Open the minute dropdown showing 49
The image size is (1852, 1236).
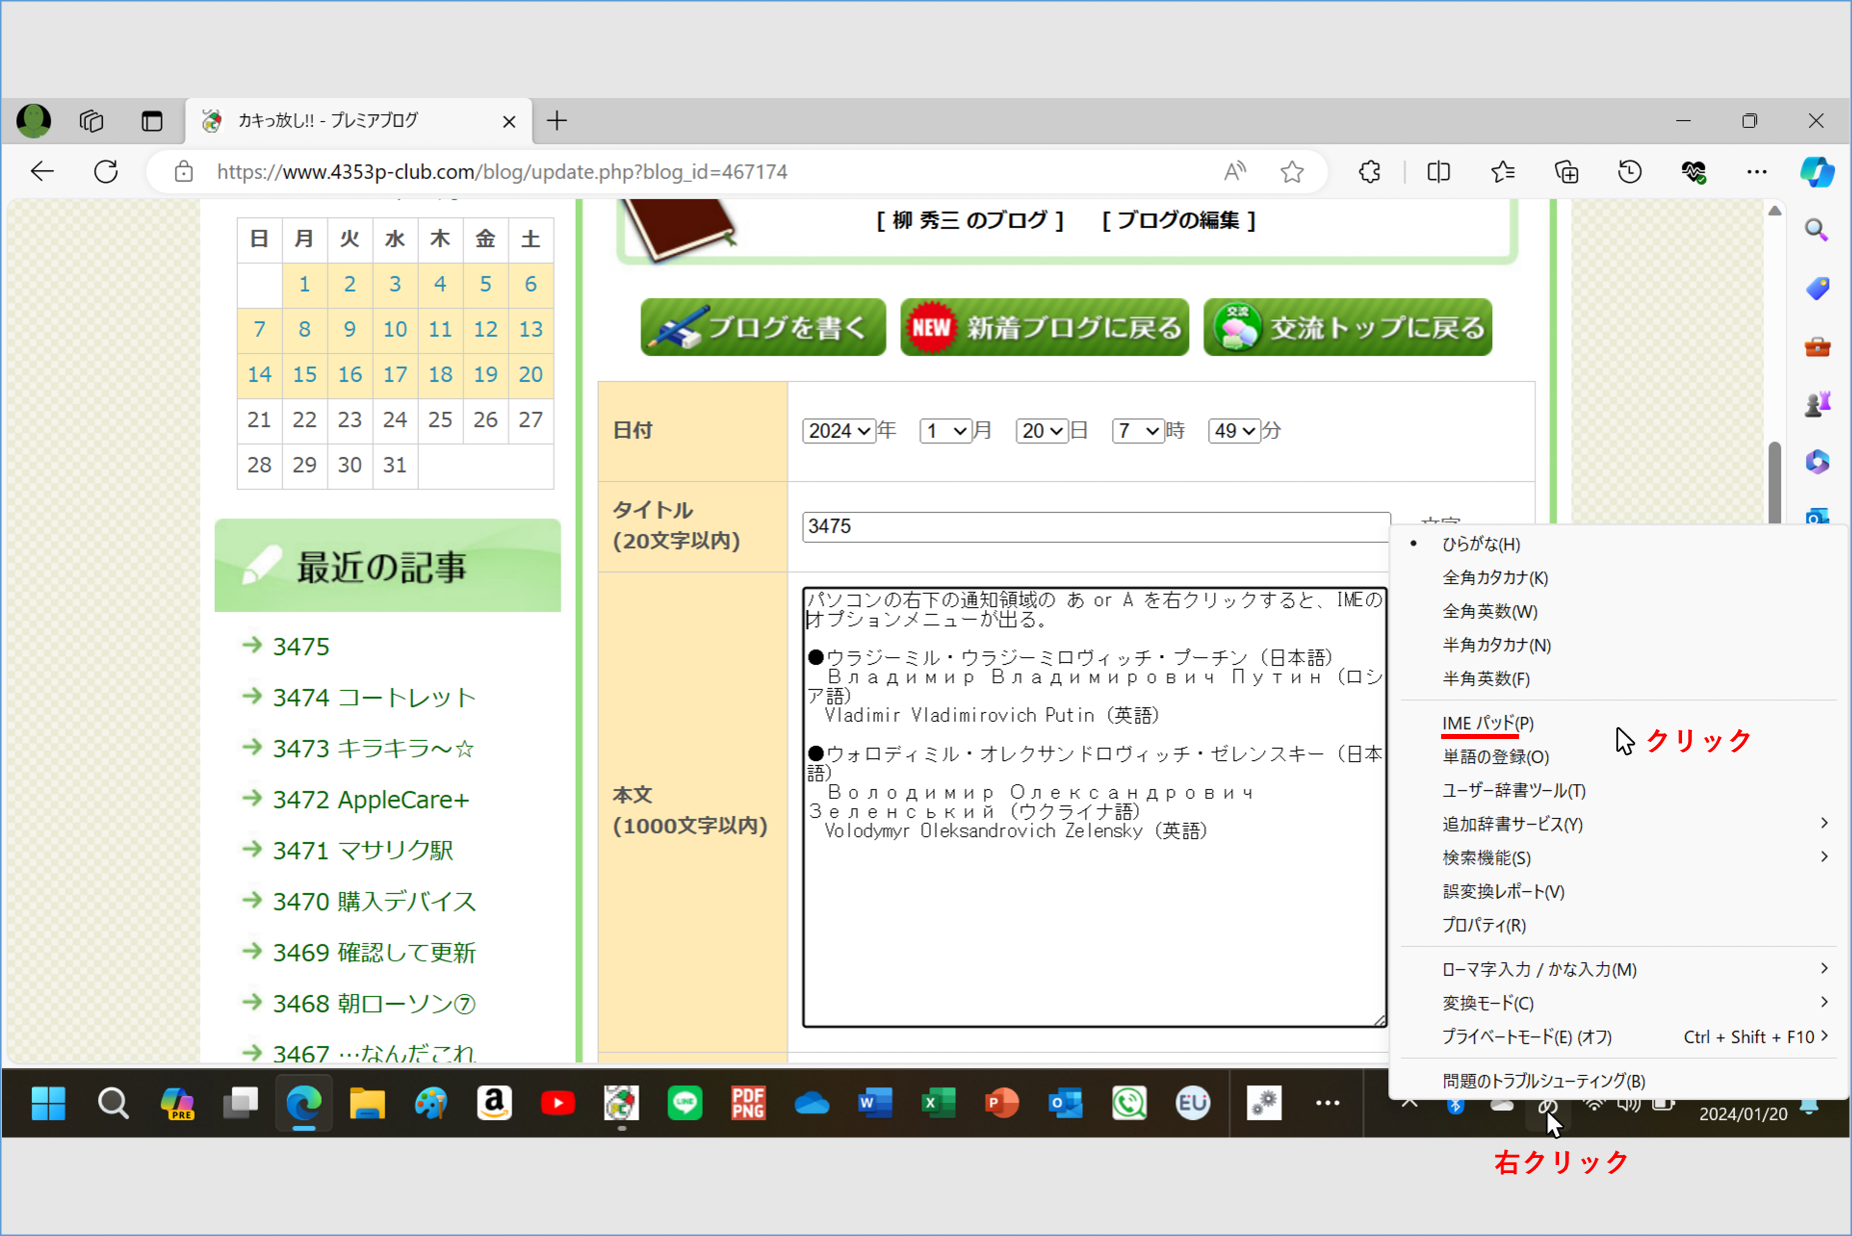point(1233,431)
